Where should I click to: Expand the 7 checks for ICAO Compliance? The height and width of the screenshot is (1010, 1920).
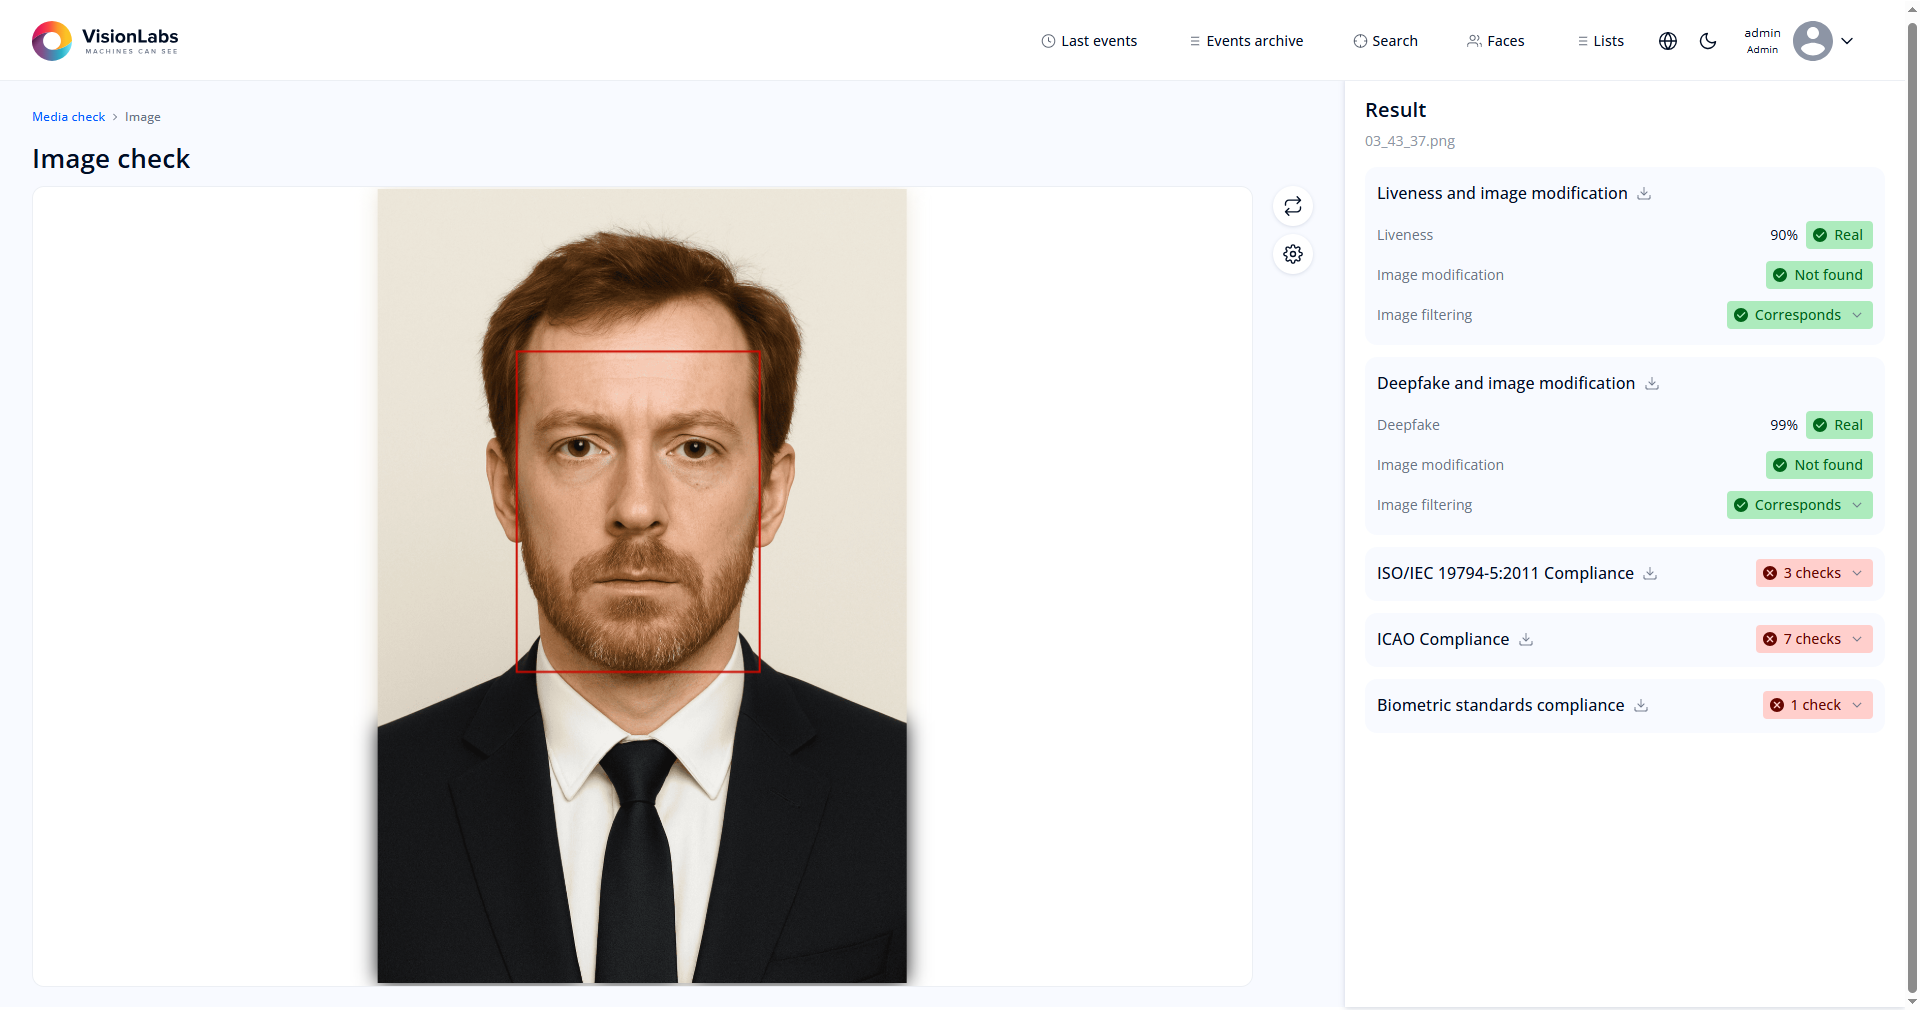click(x=1859, y=639)
